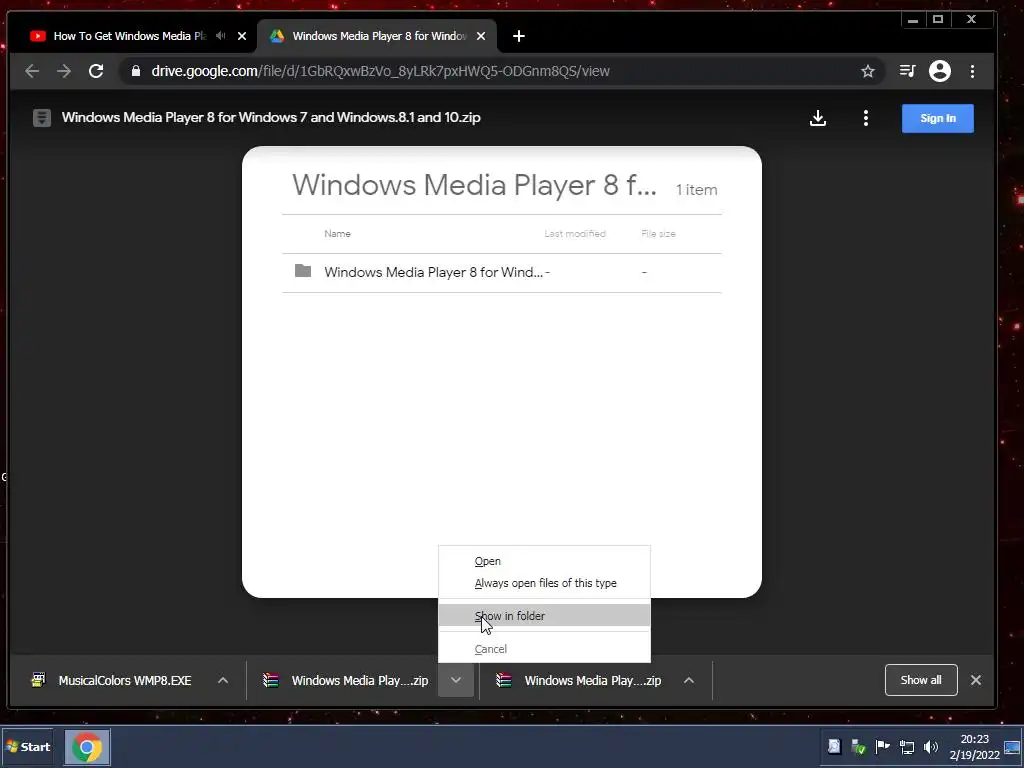Screen dimensions: 1024x768
Task: Sort by the File size column header
Action: 658,234
